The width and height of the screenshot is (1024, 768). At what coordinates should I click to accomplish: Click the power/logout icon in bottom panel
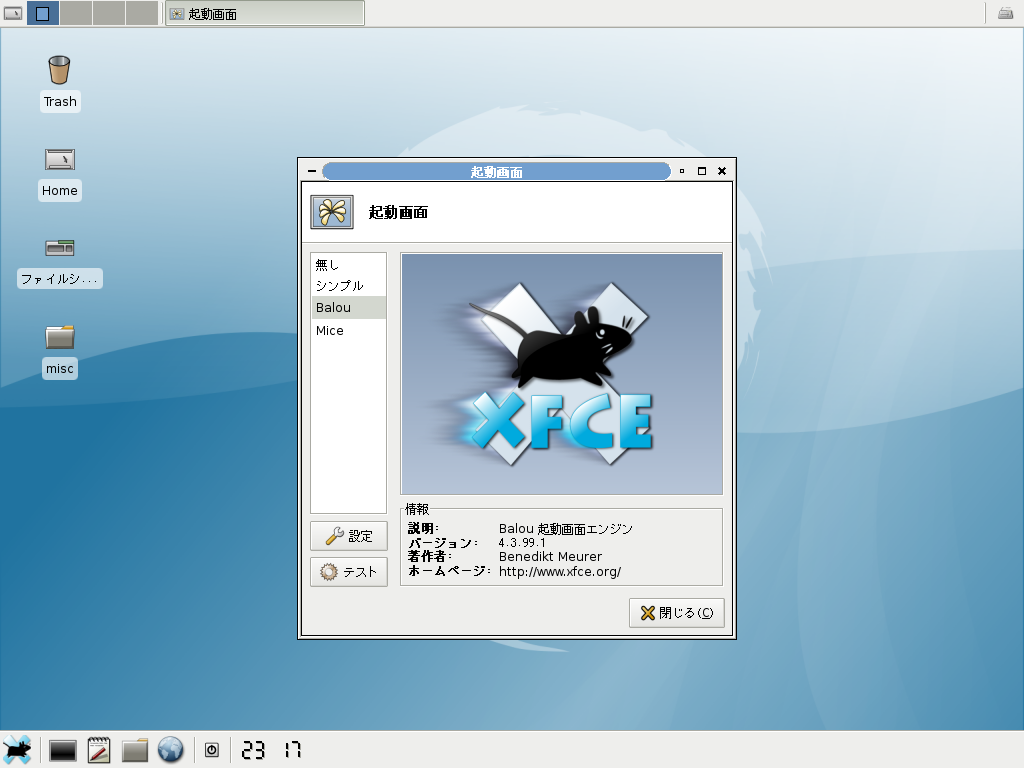pyautogui.click(x=212, y=750)
